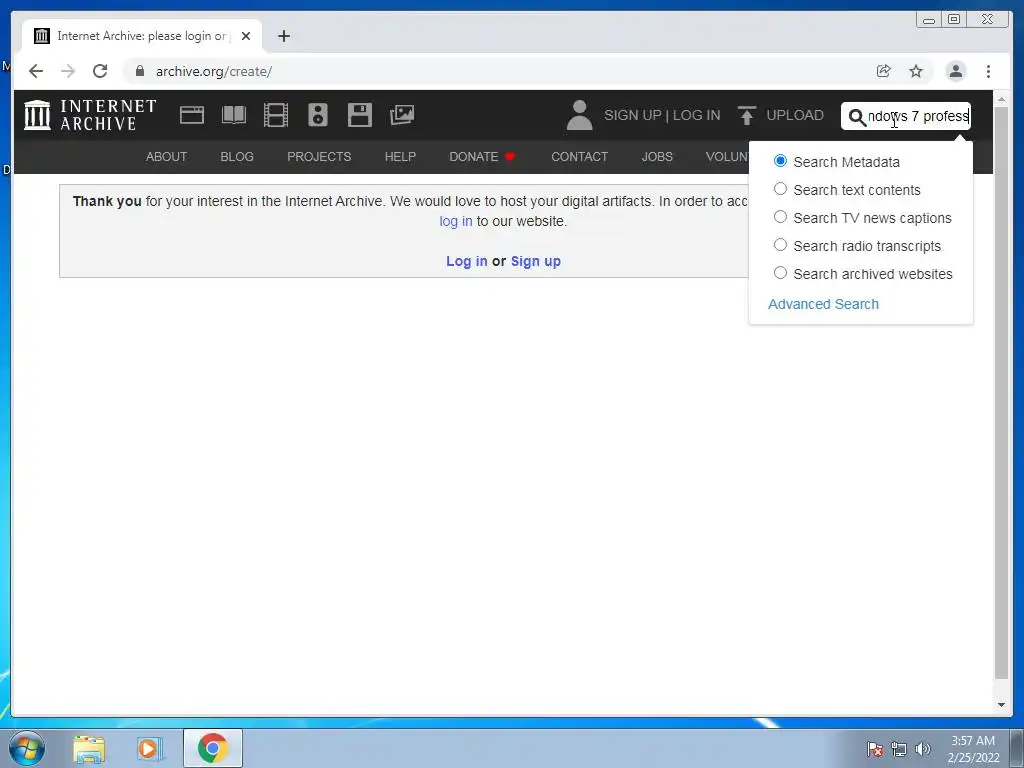Image resolution: width=1024 pixels, height=768 pixels.
Task: Select Search text contents radio option
Action: 780,189
